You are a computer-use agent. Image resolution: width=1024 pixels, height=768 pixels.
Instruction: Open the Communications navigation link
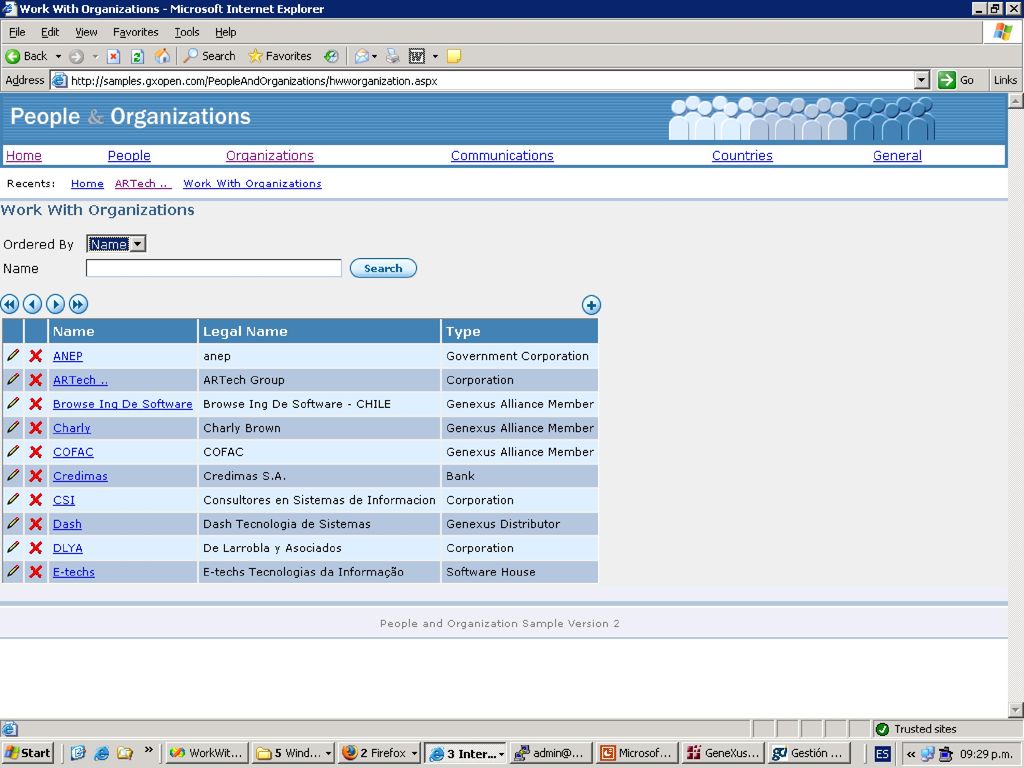(x=502, y=155)
